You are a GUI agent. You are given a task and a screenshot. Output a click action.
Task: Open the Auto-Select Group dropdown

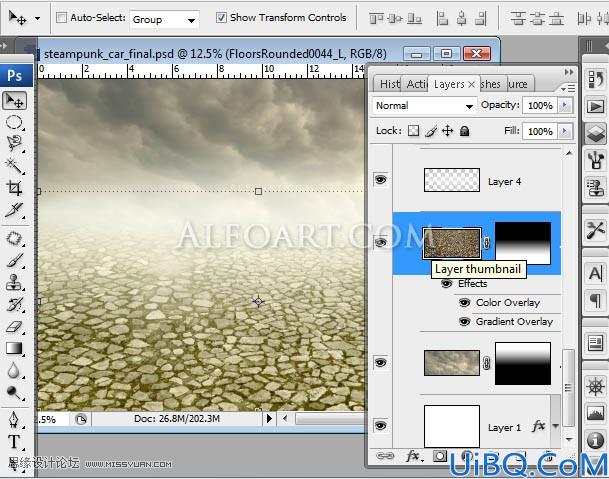click(x=164, y=19)
